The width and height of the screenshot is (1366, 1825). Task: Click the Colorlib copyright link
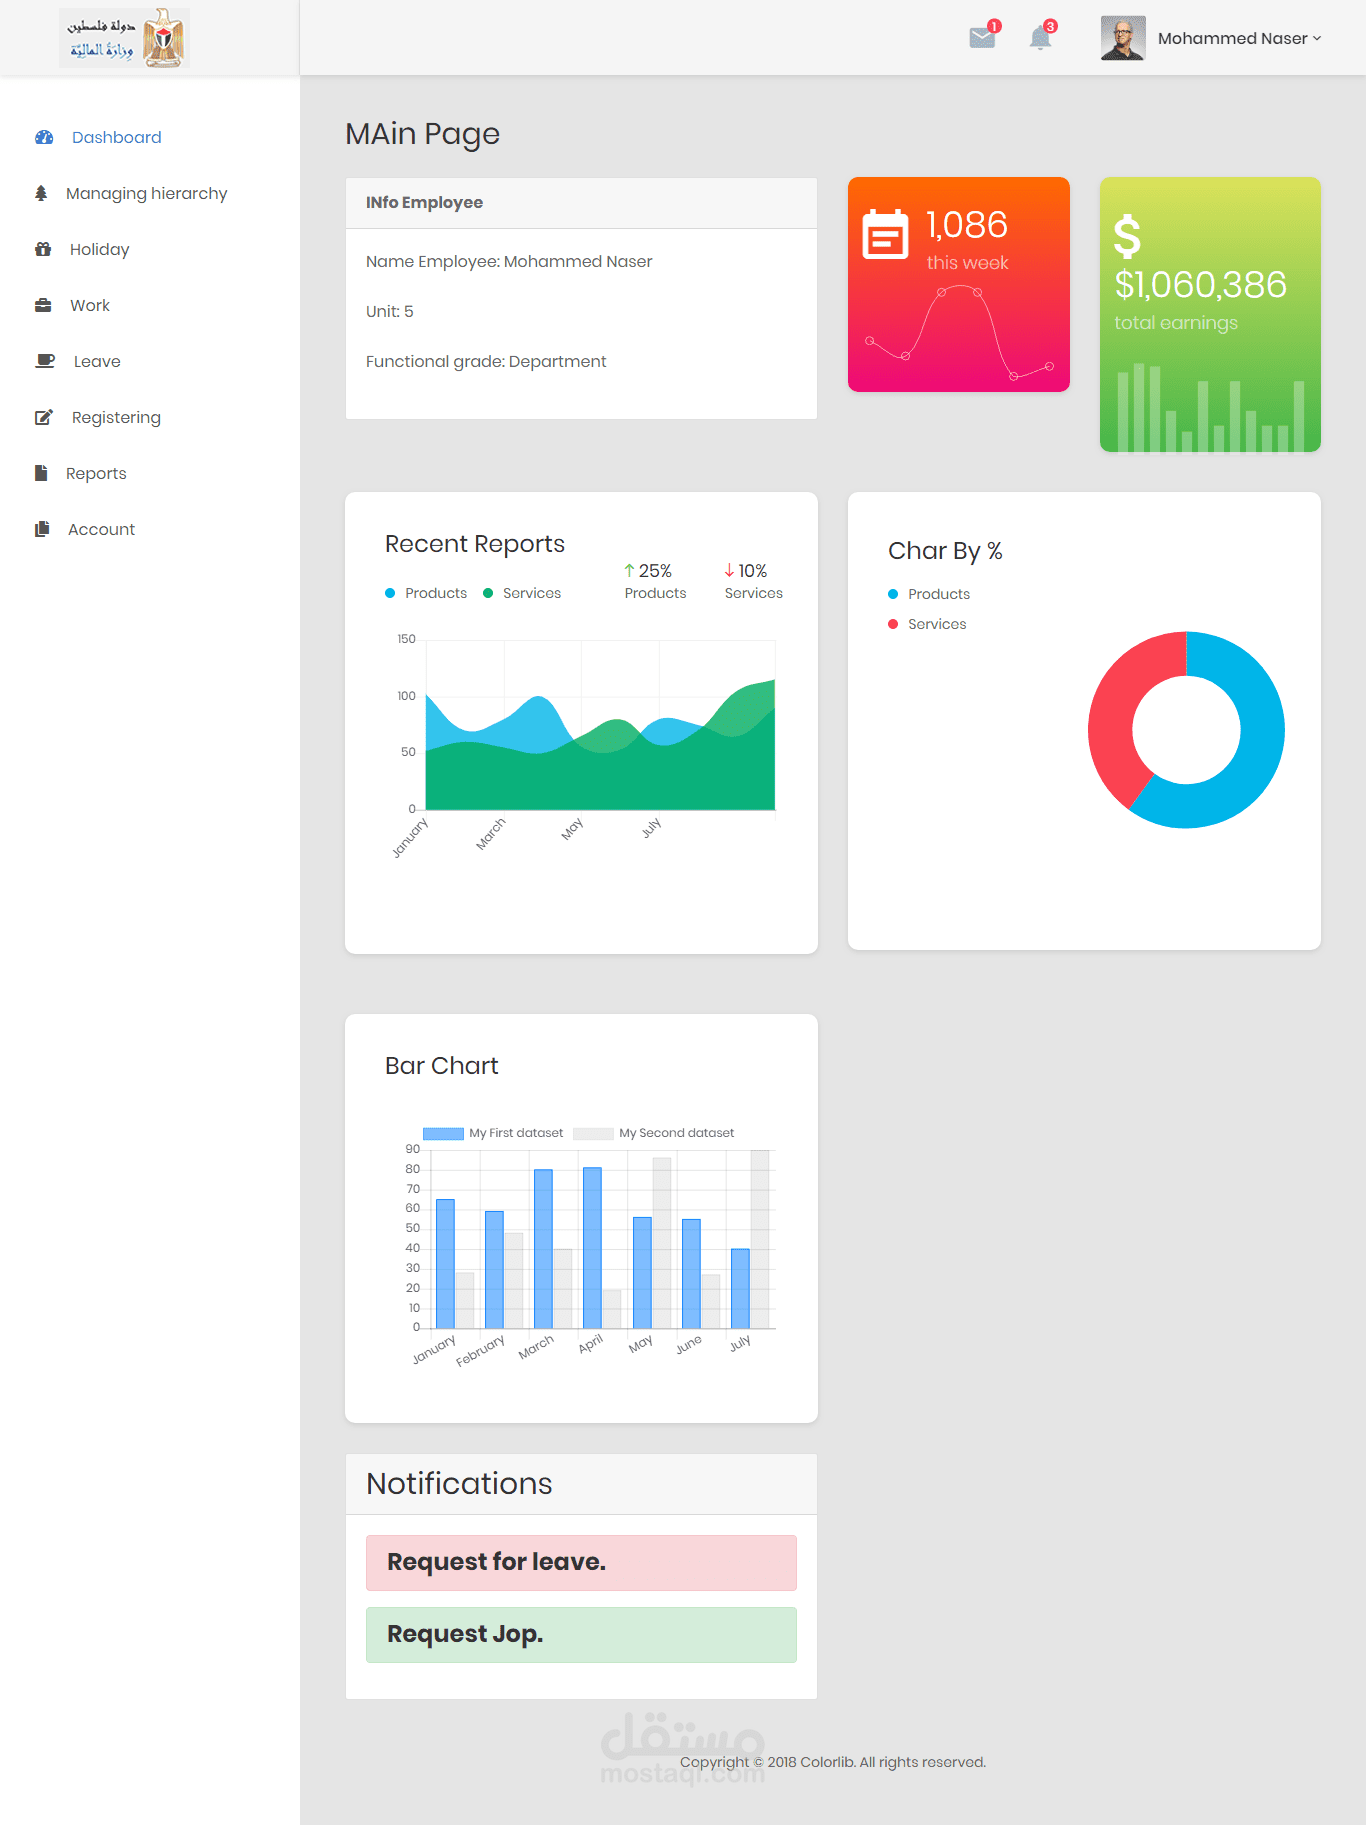pyautogui.click(x=828, y=1762)
